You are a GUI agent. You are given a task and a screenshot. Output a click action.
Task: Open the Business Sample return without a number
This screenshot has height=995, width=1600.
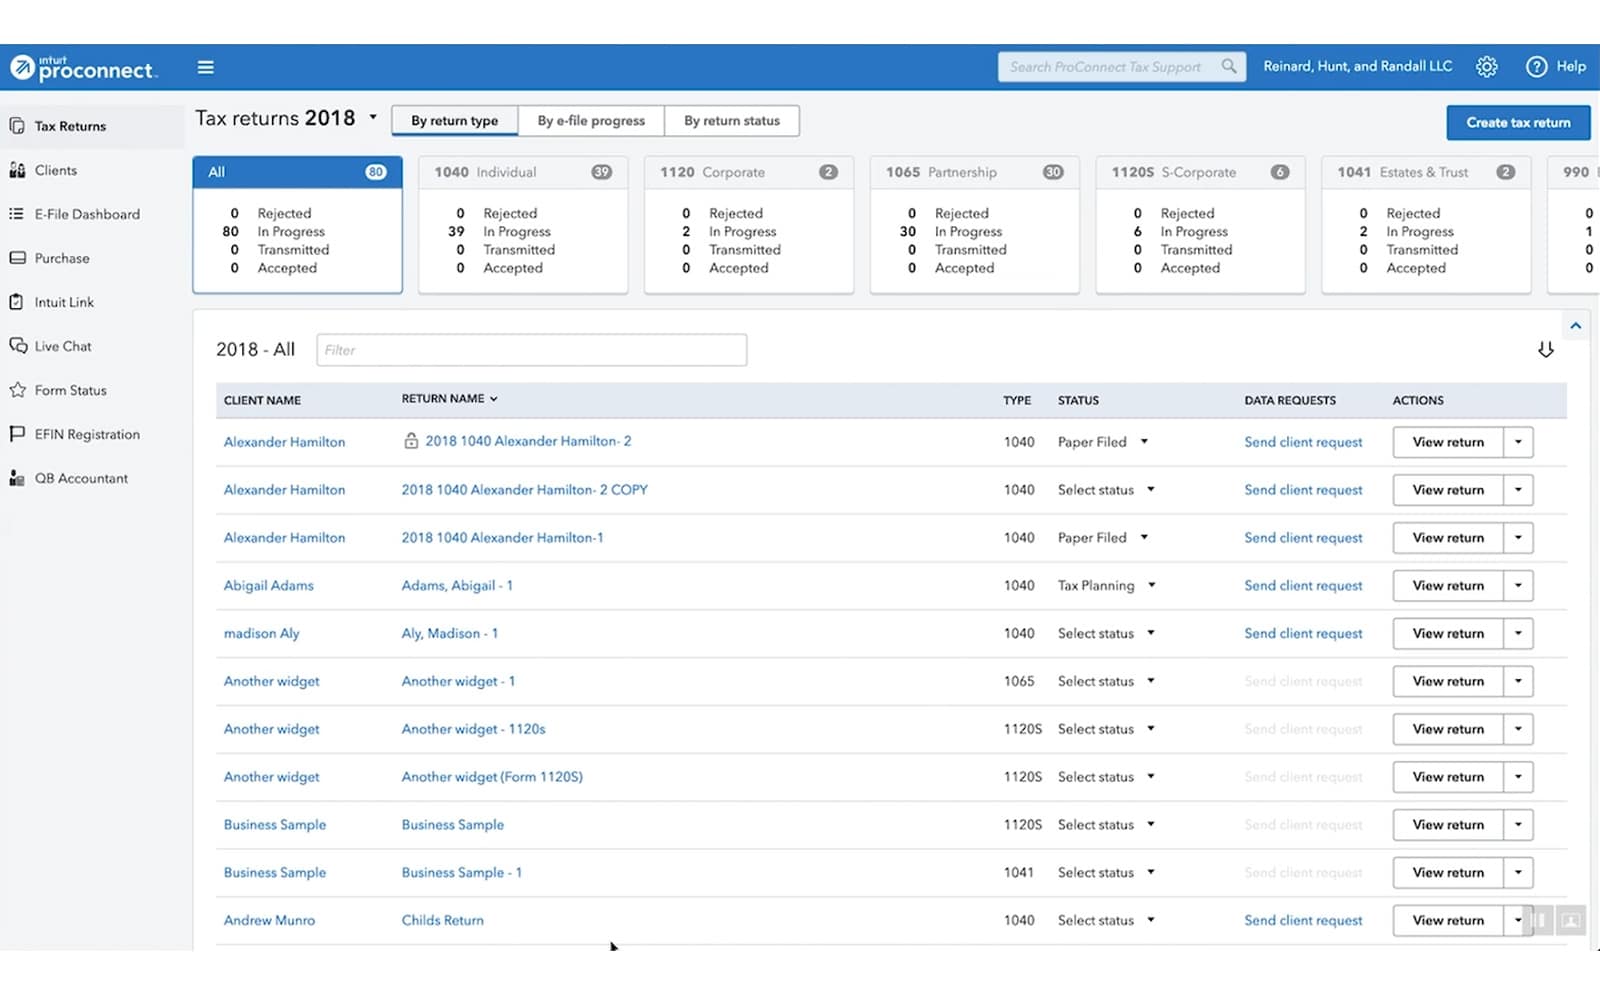[x=453, y=825]
